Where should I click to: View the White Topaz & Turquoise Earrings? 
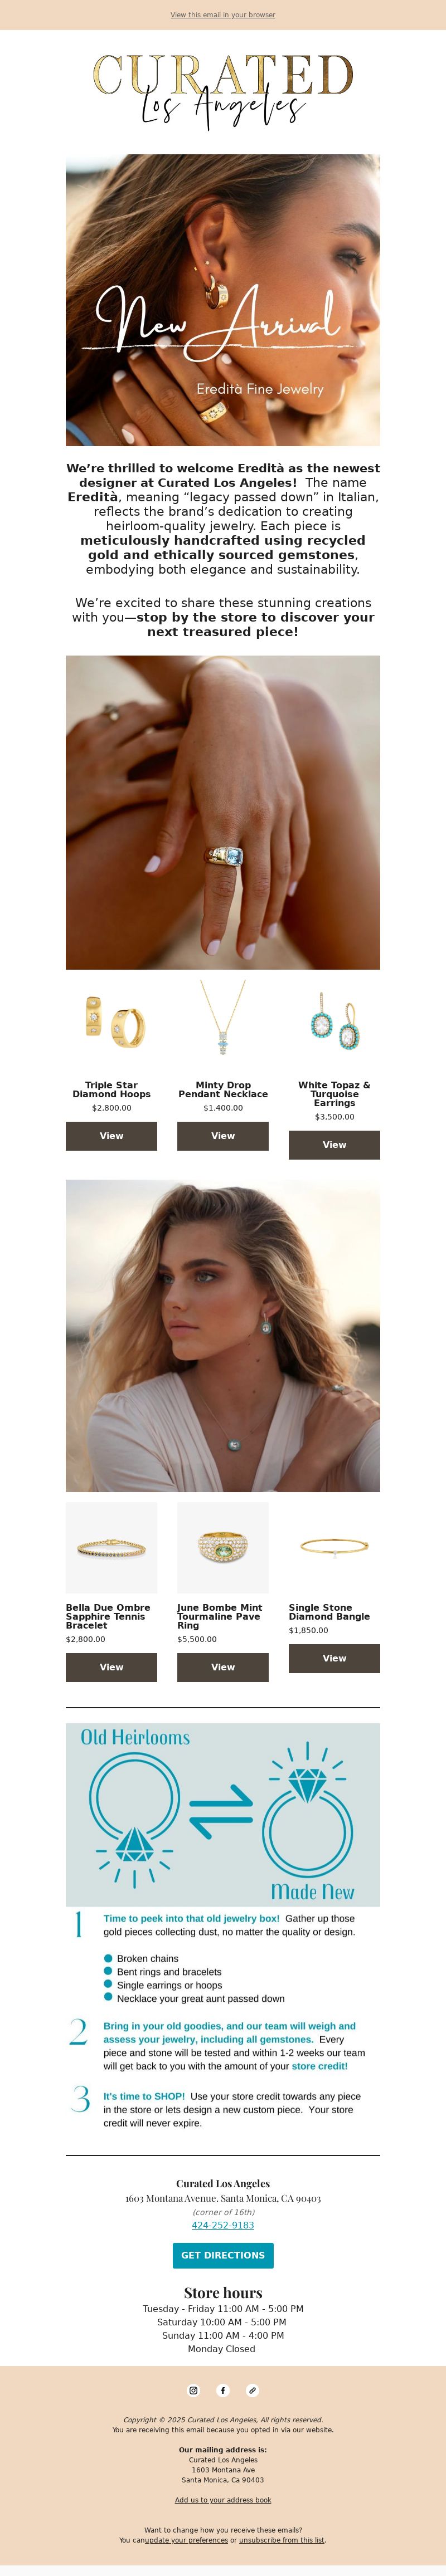tap(334, 1145)
